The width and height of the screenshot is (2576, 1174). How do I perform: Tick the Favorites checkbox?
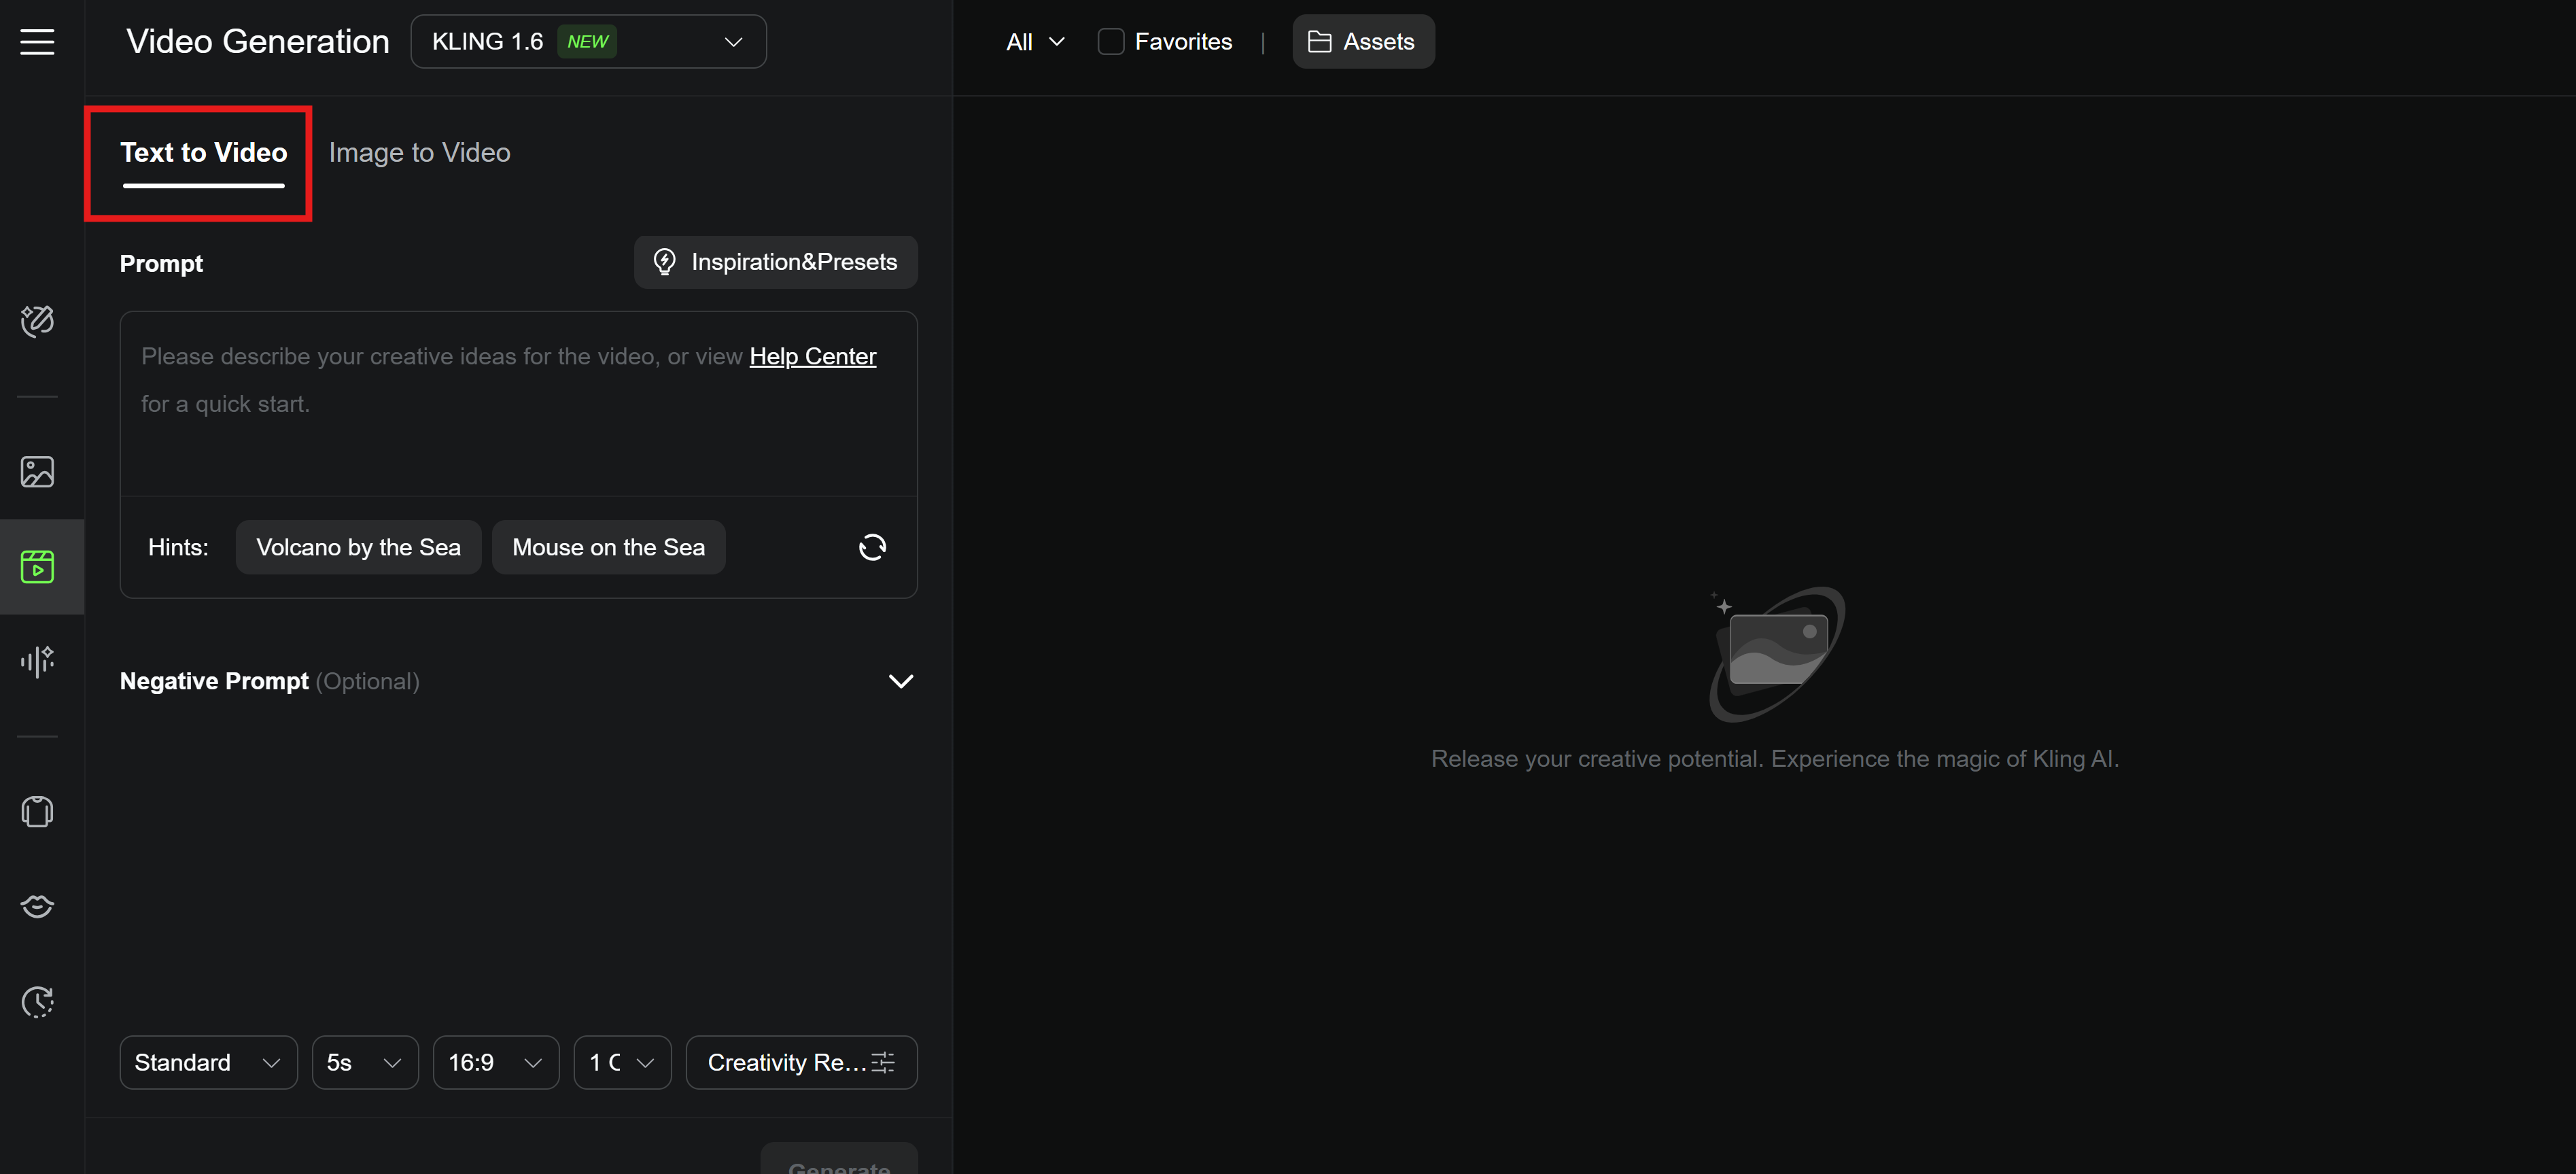(x=1110, y=42)
